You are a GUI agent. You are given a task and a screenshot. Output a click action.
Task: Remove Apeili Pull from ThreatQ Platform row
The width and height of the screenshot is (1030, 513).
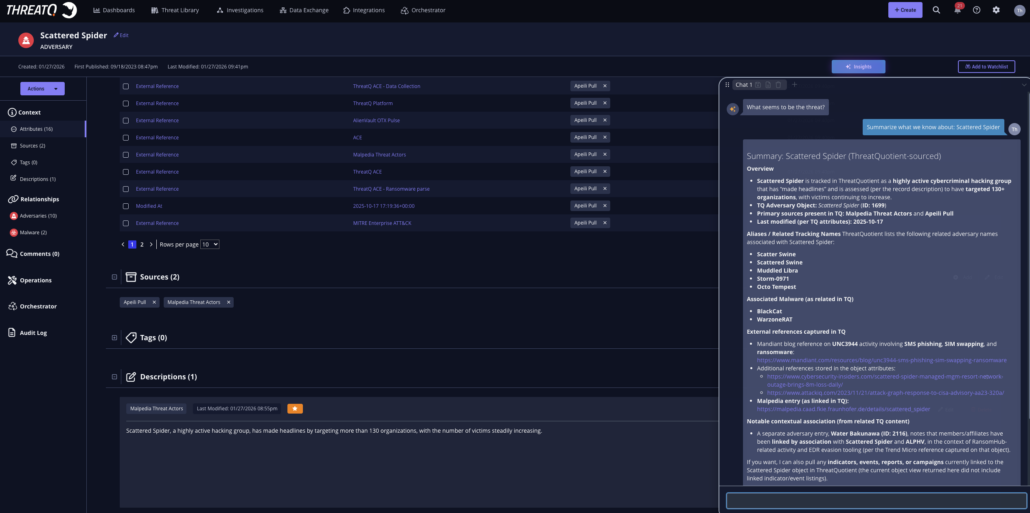tap(605, 103)
